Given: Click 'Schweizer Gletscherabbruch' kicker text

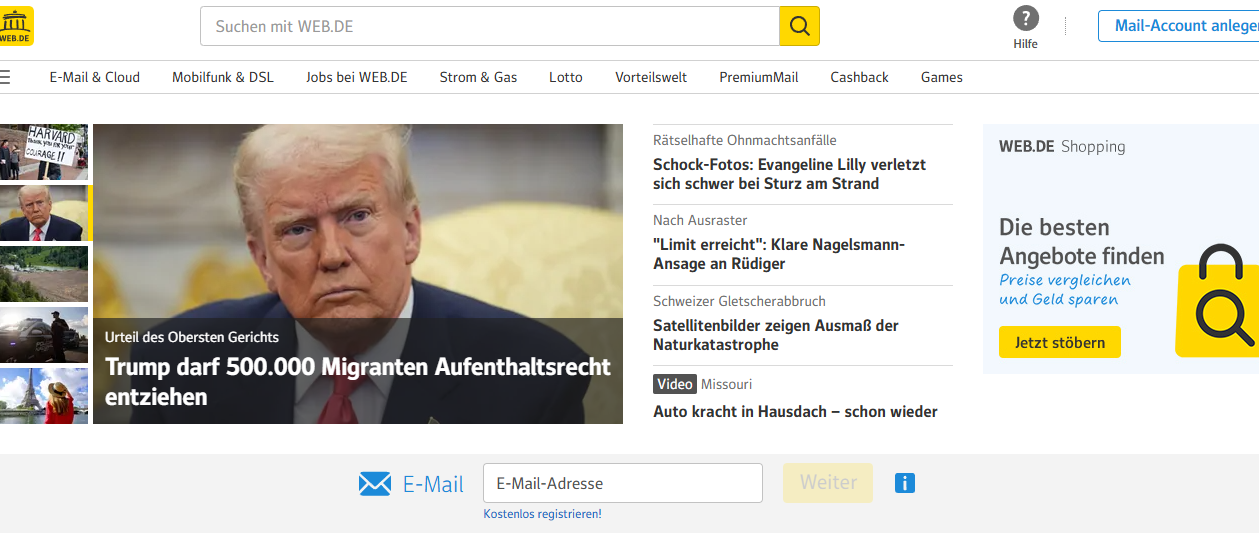Looking at the screenshot, I should 739,301.
